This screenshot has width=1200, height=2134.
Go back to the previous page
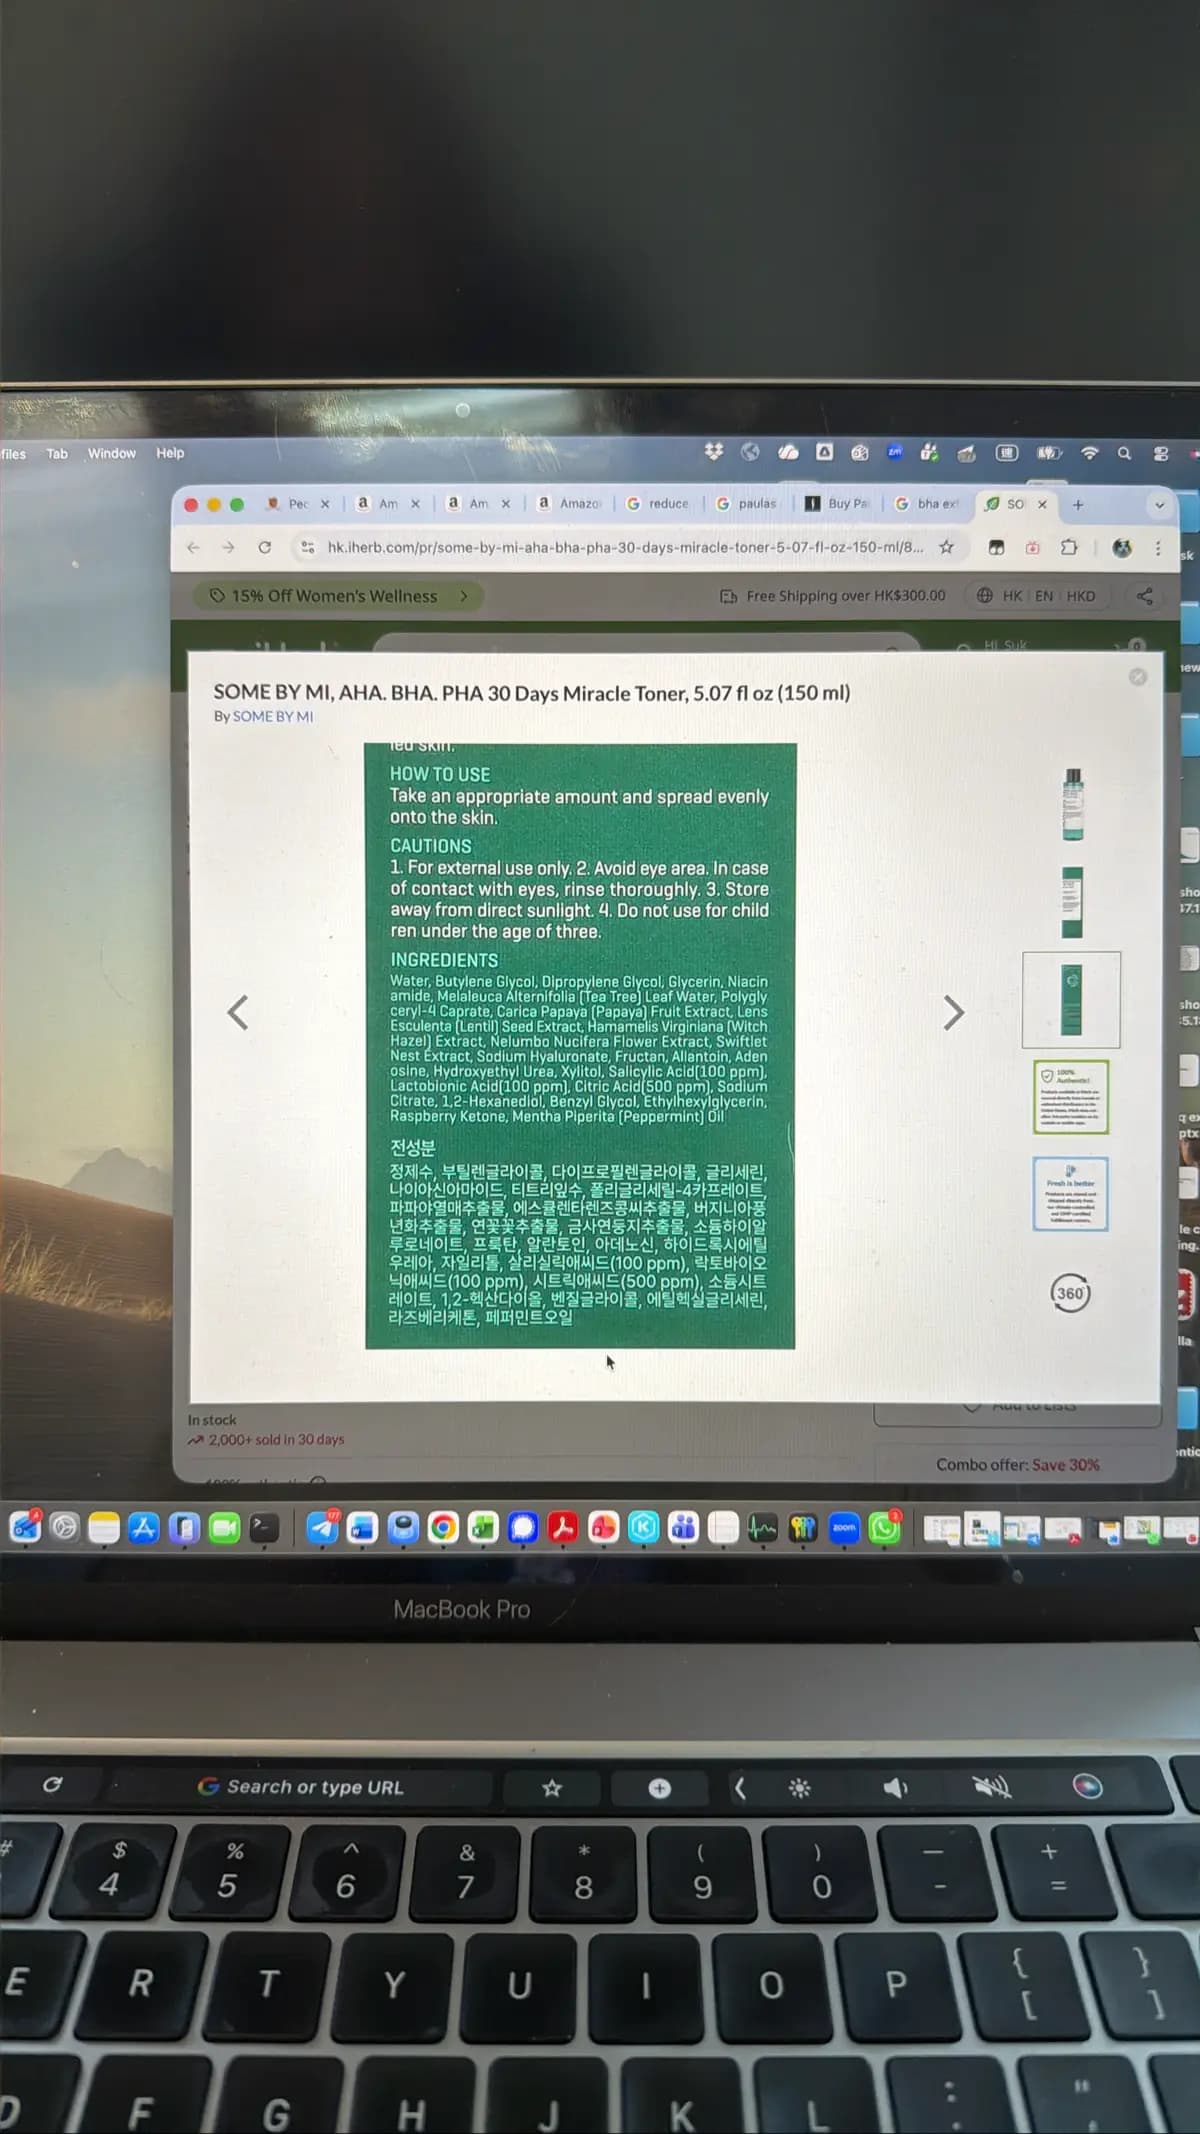[193, 547]
